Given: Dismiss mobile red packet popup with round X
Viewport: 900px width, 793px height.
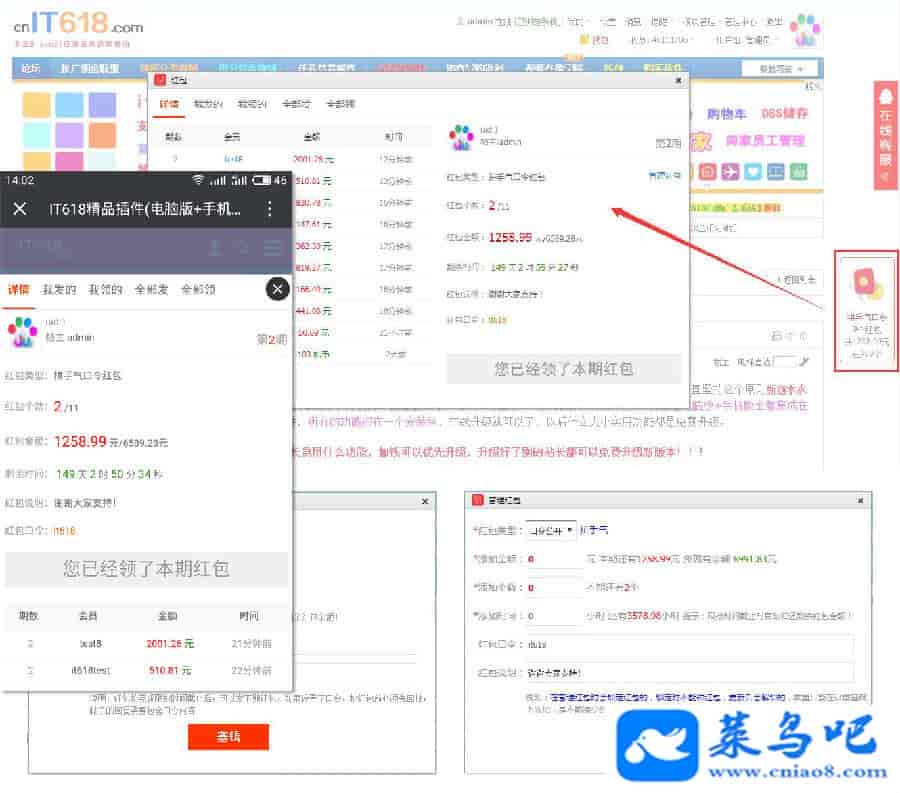Looking at the screenshot, I should coord(277,289).
